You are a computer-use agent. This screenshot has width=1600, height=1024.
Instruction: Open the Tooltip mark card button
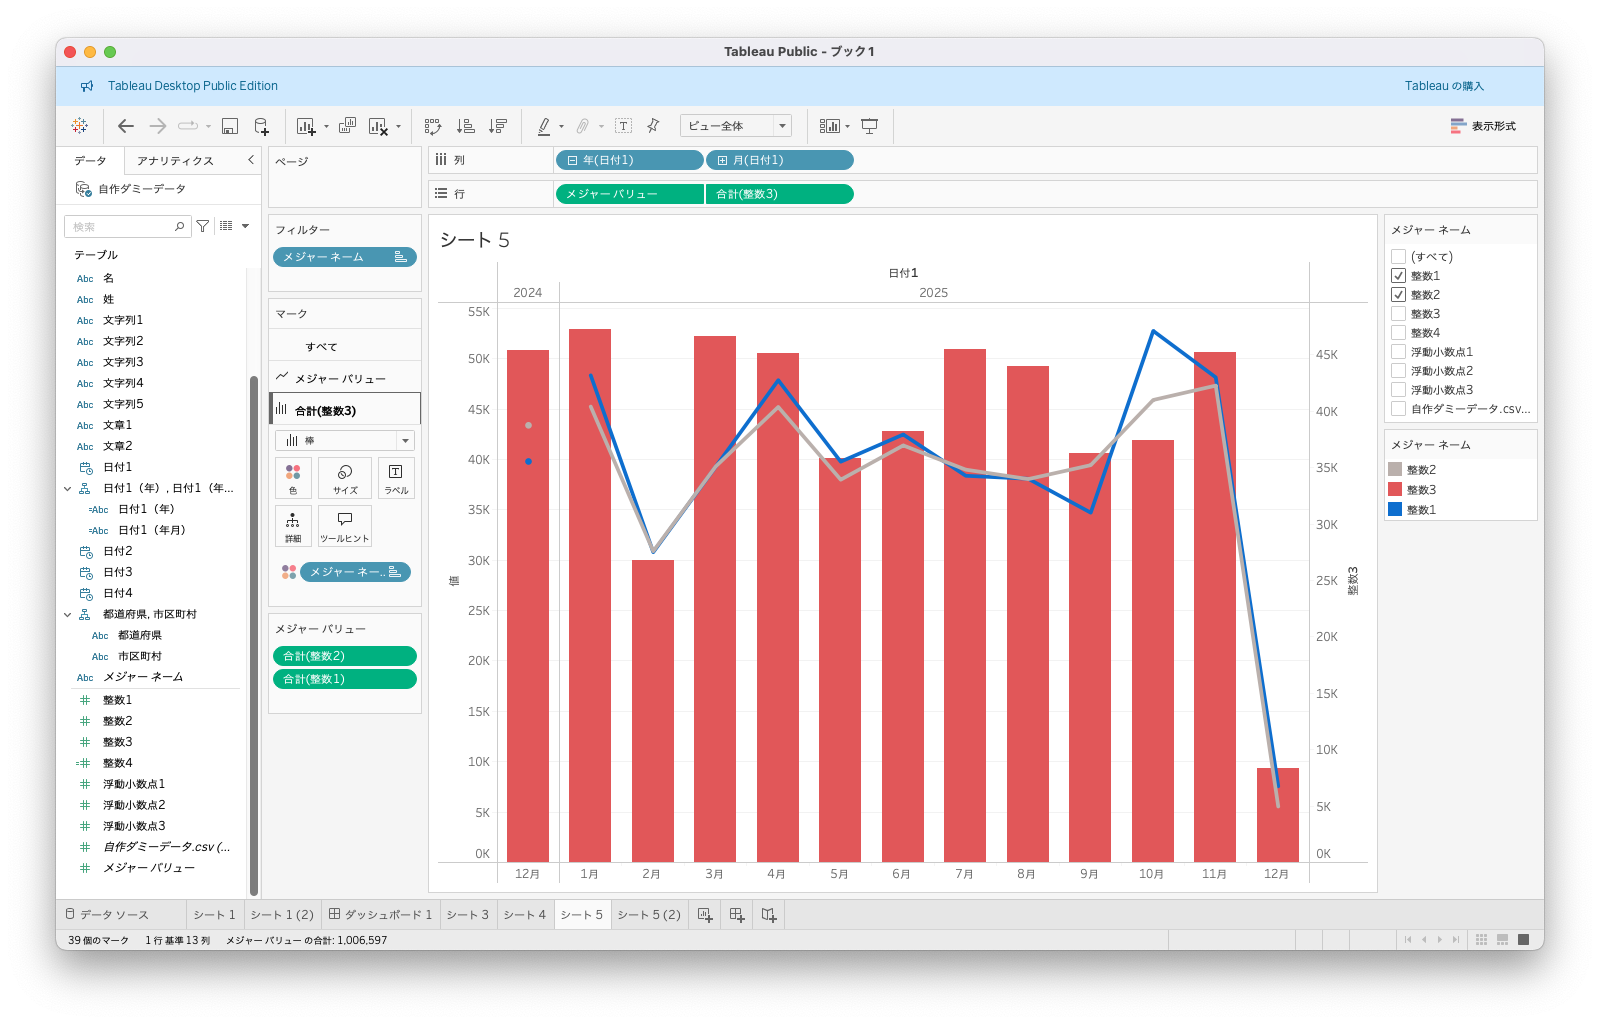click(x=345, y=525)
